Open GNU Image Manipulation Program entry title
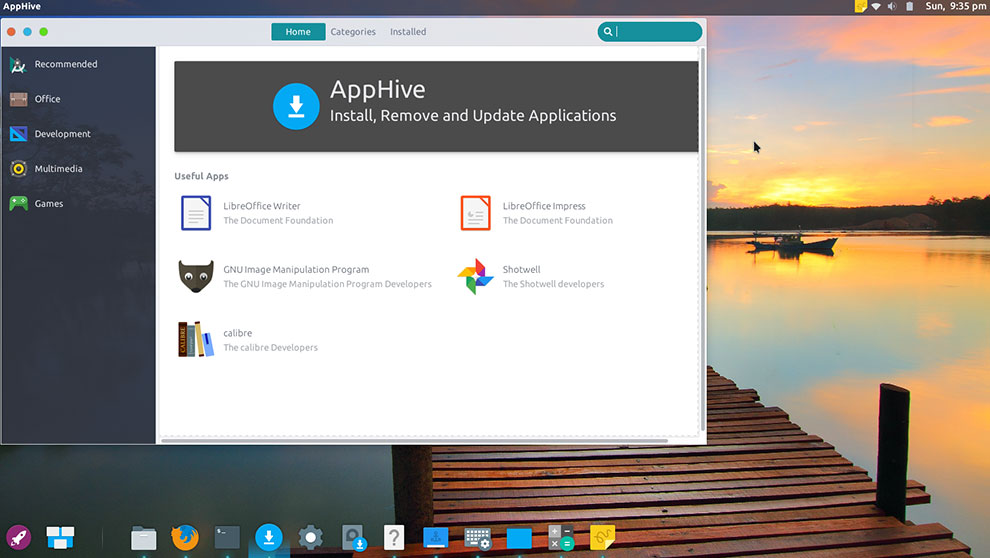The image size is (990, 558). (296, 270)
